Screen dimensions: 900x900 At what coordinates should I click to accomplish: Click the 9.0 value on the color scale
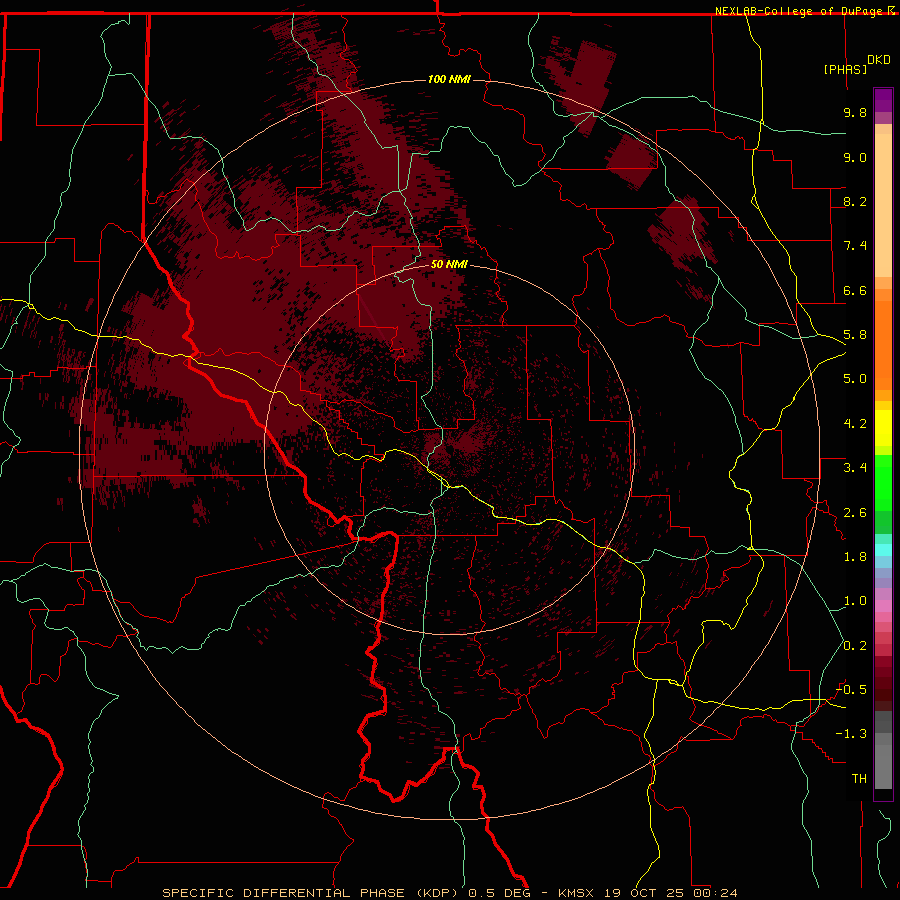855,157
